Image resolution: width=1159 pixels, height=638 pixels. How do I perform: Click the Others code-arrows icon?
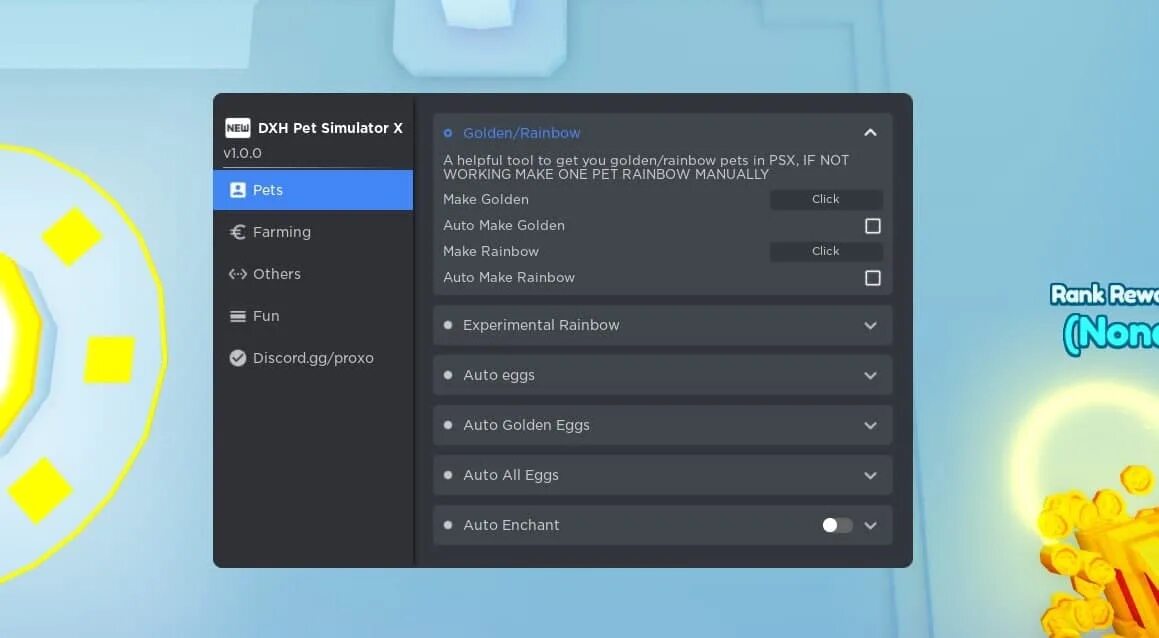[237, 274]
